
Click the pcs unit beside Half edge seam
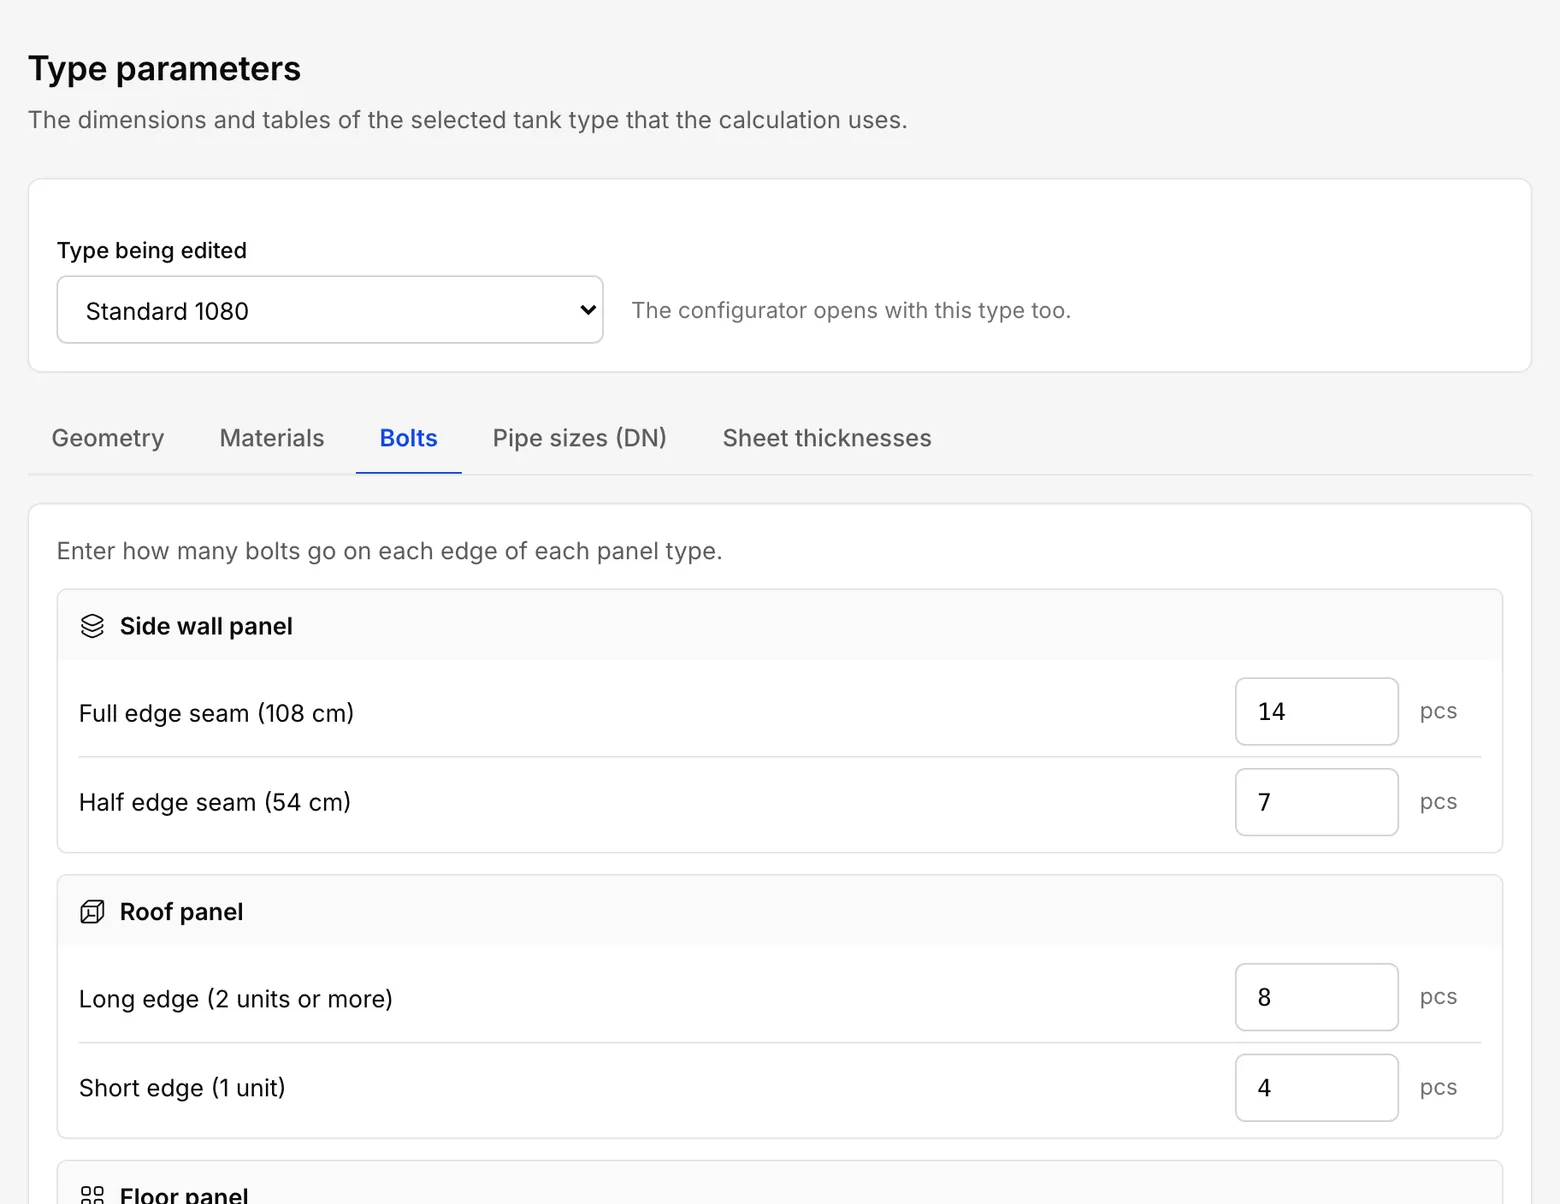point(1438,802)
